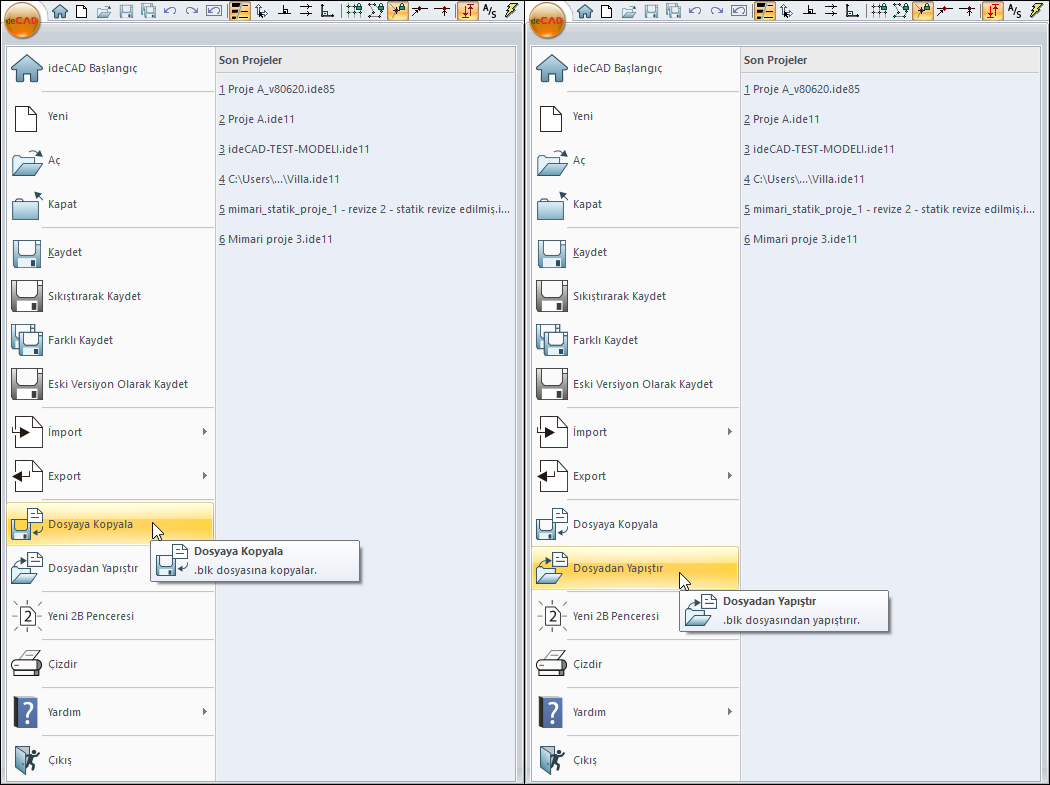Click the A/S text icon in left toolbar
This screenshot has width=1050, height=785.
pos(490,11)
